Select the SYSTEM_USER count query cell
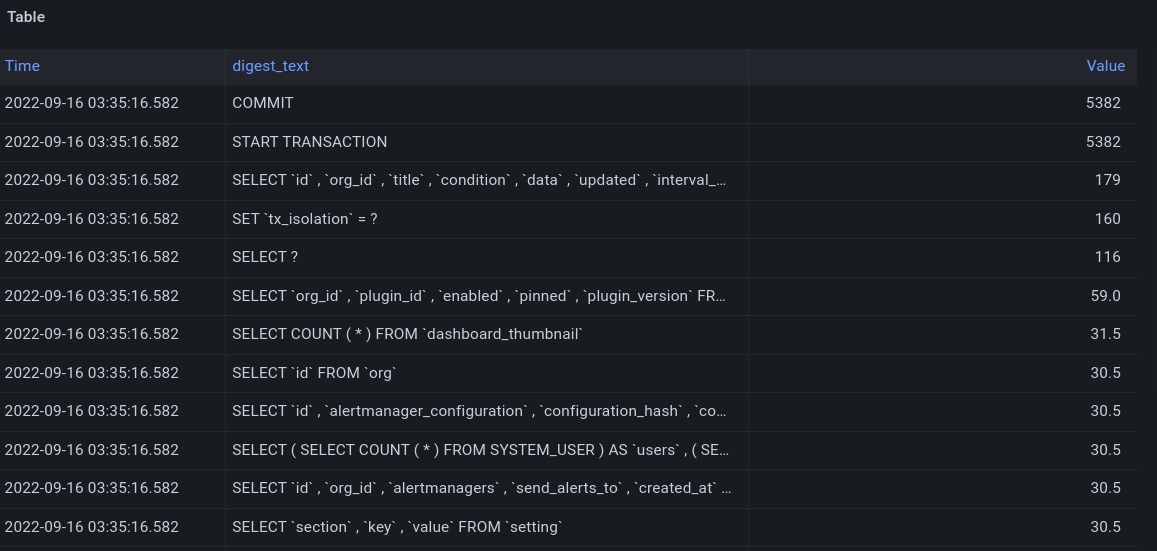Screen dimensions: 1157x551 tap(486, 450)
